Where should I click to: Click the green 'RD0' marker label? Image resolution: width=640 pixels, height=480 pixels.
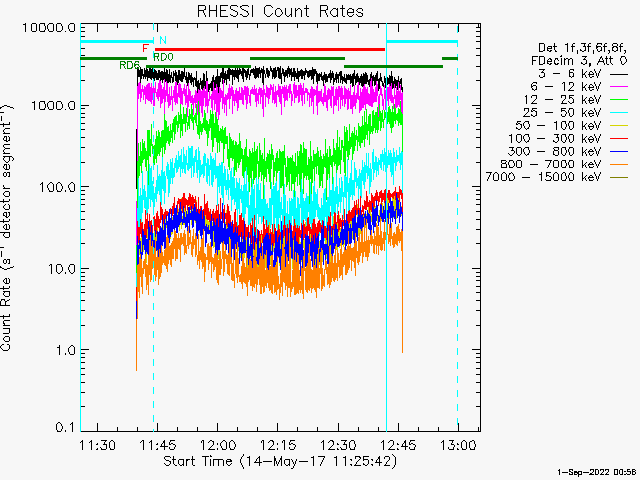point(163,57)
